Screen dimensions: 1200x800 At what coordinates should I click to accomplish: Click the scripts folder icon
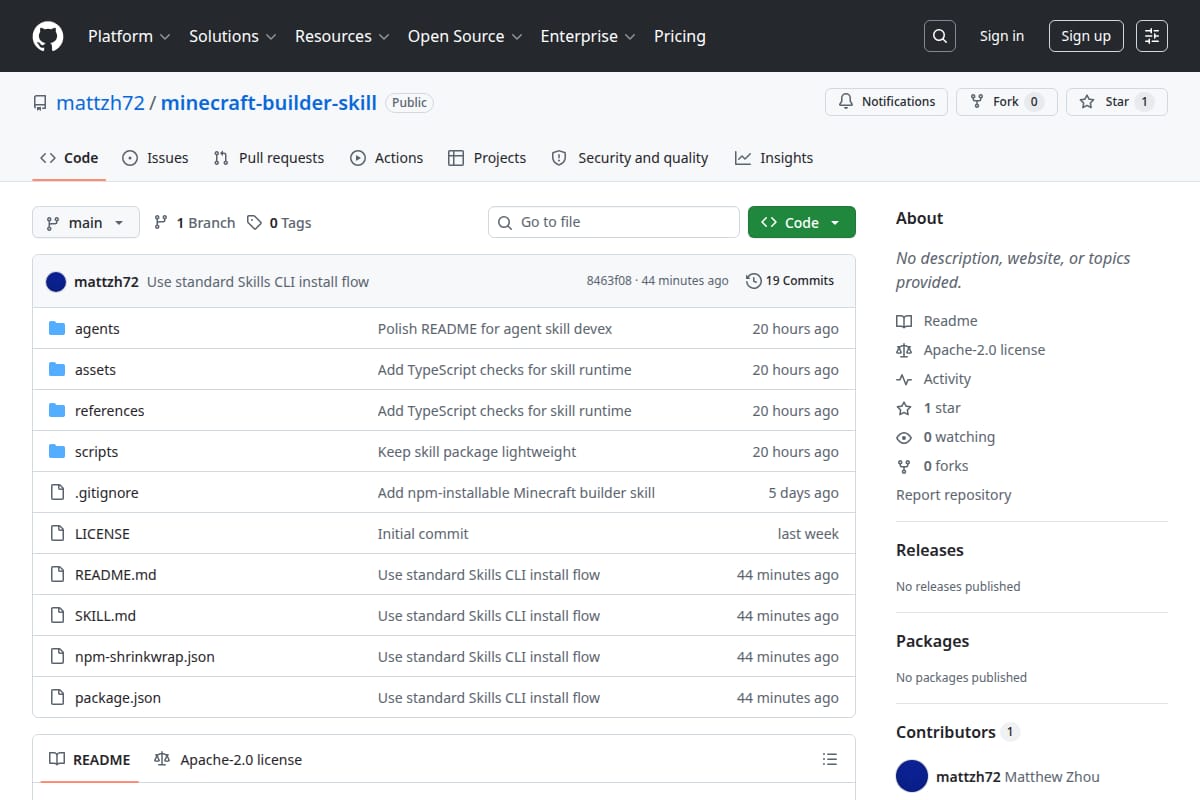pyautogui.click(x=57, y=452)
